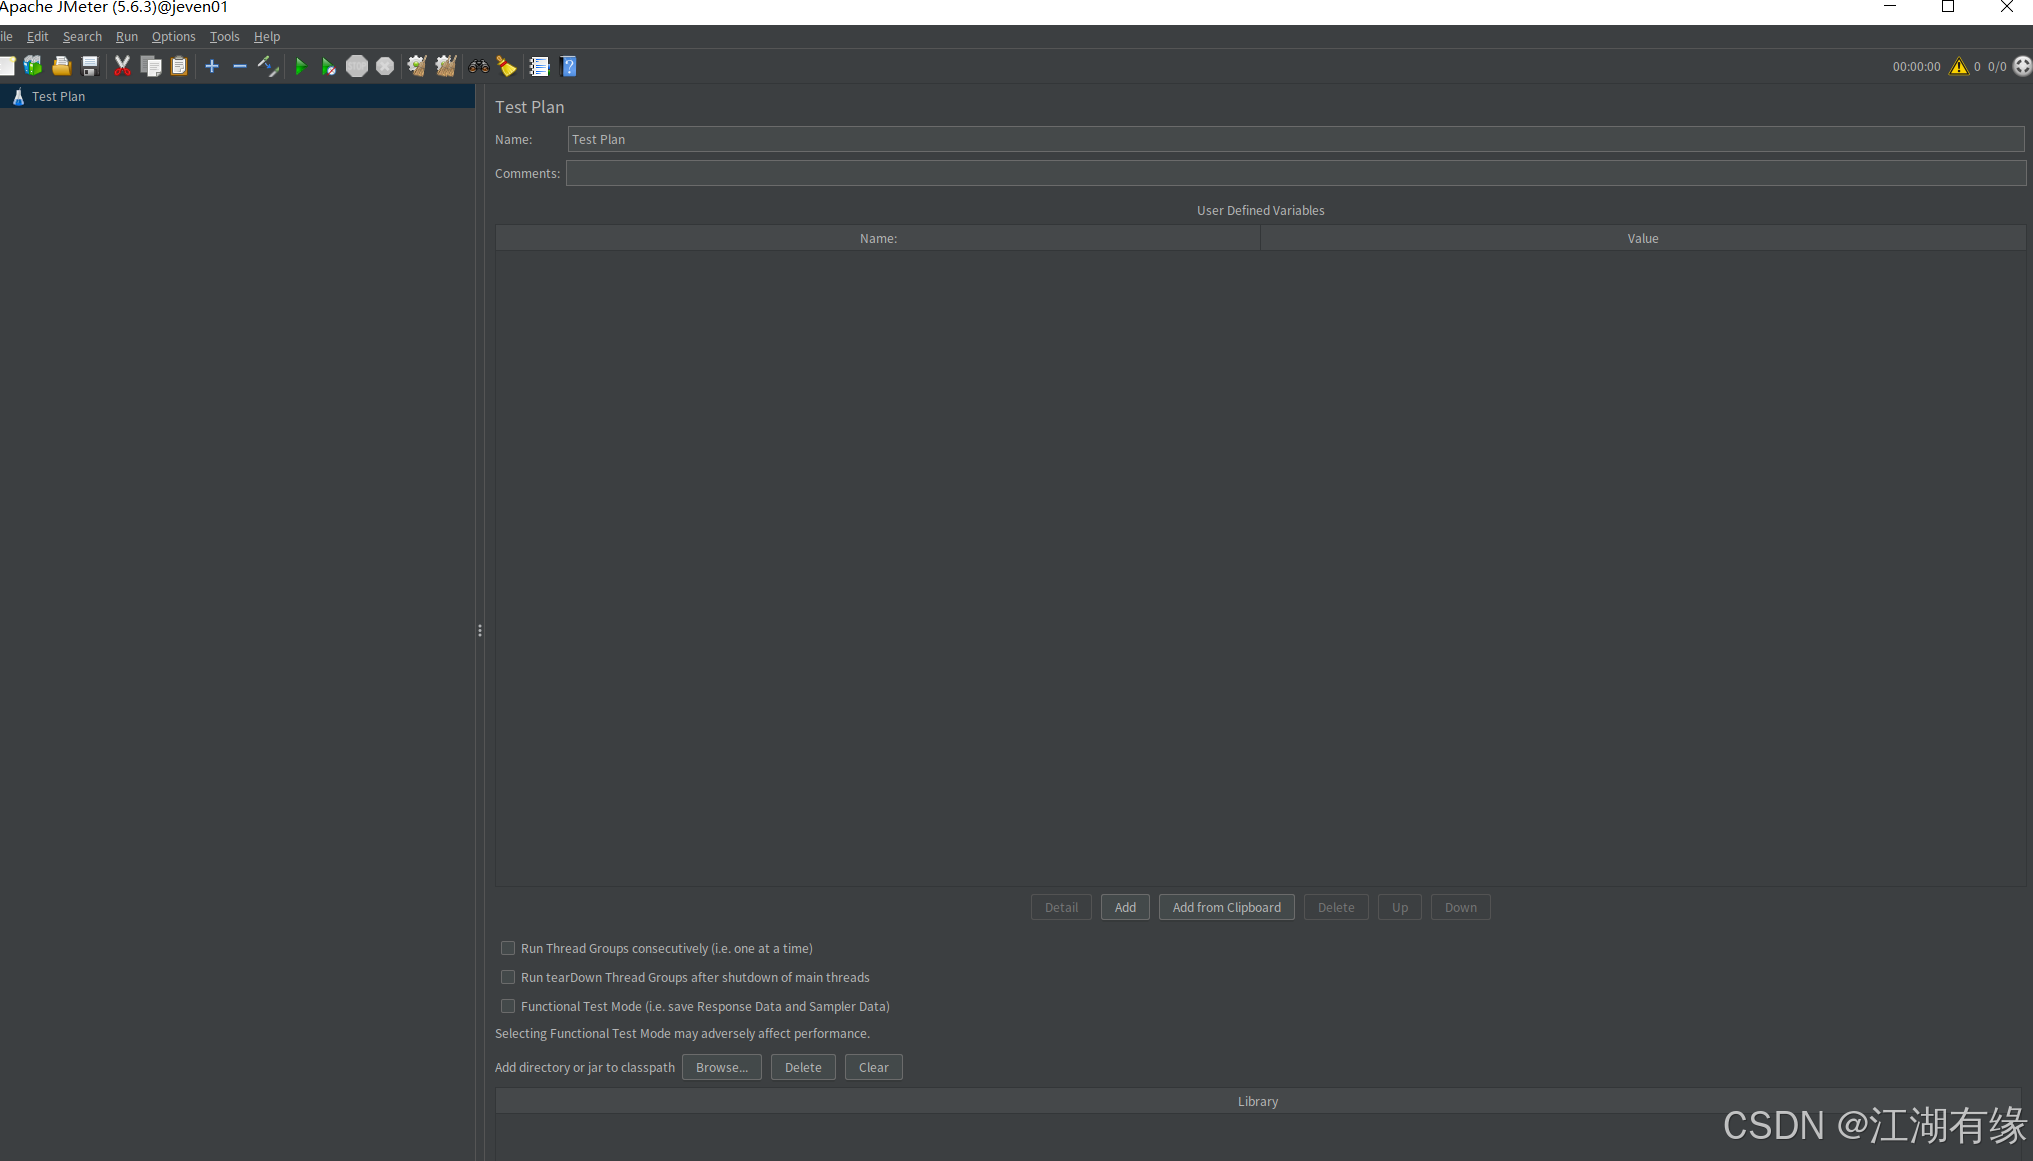Start the test with green play icon
The height and width of the screenshot is (1161, 2033).
pos(300,66)
